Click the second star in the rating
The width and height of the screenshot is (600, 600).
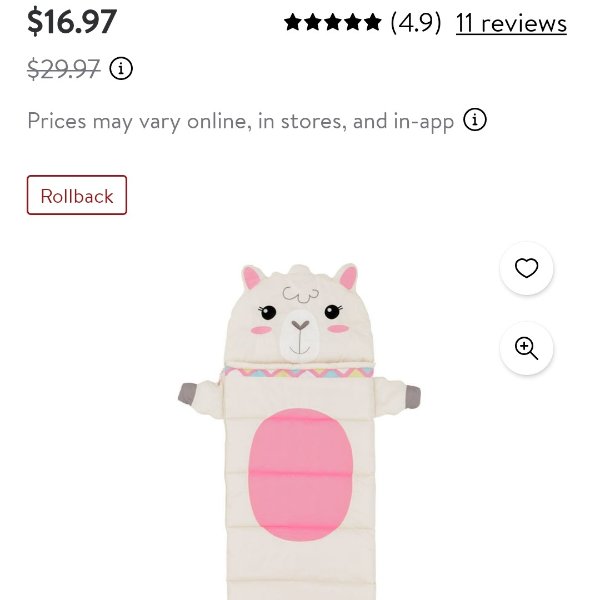click(313, 22)
